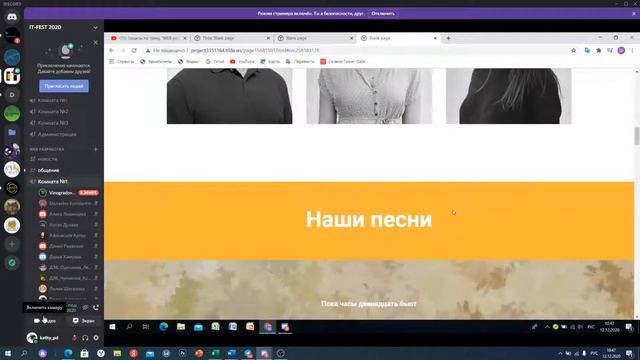Open a new Chrome tab with plus
The image size is (640, 360).
448,38
